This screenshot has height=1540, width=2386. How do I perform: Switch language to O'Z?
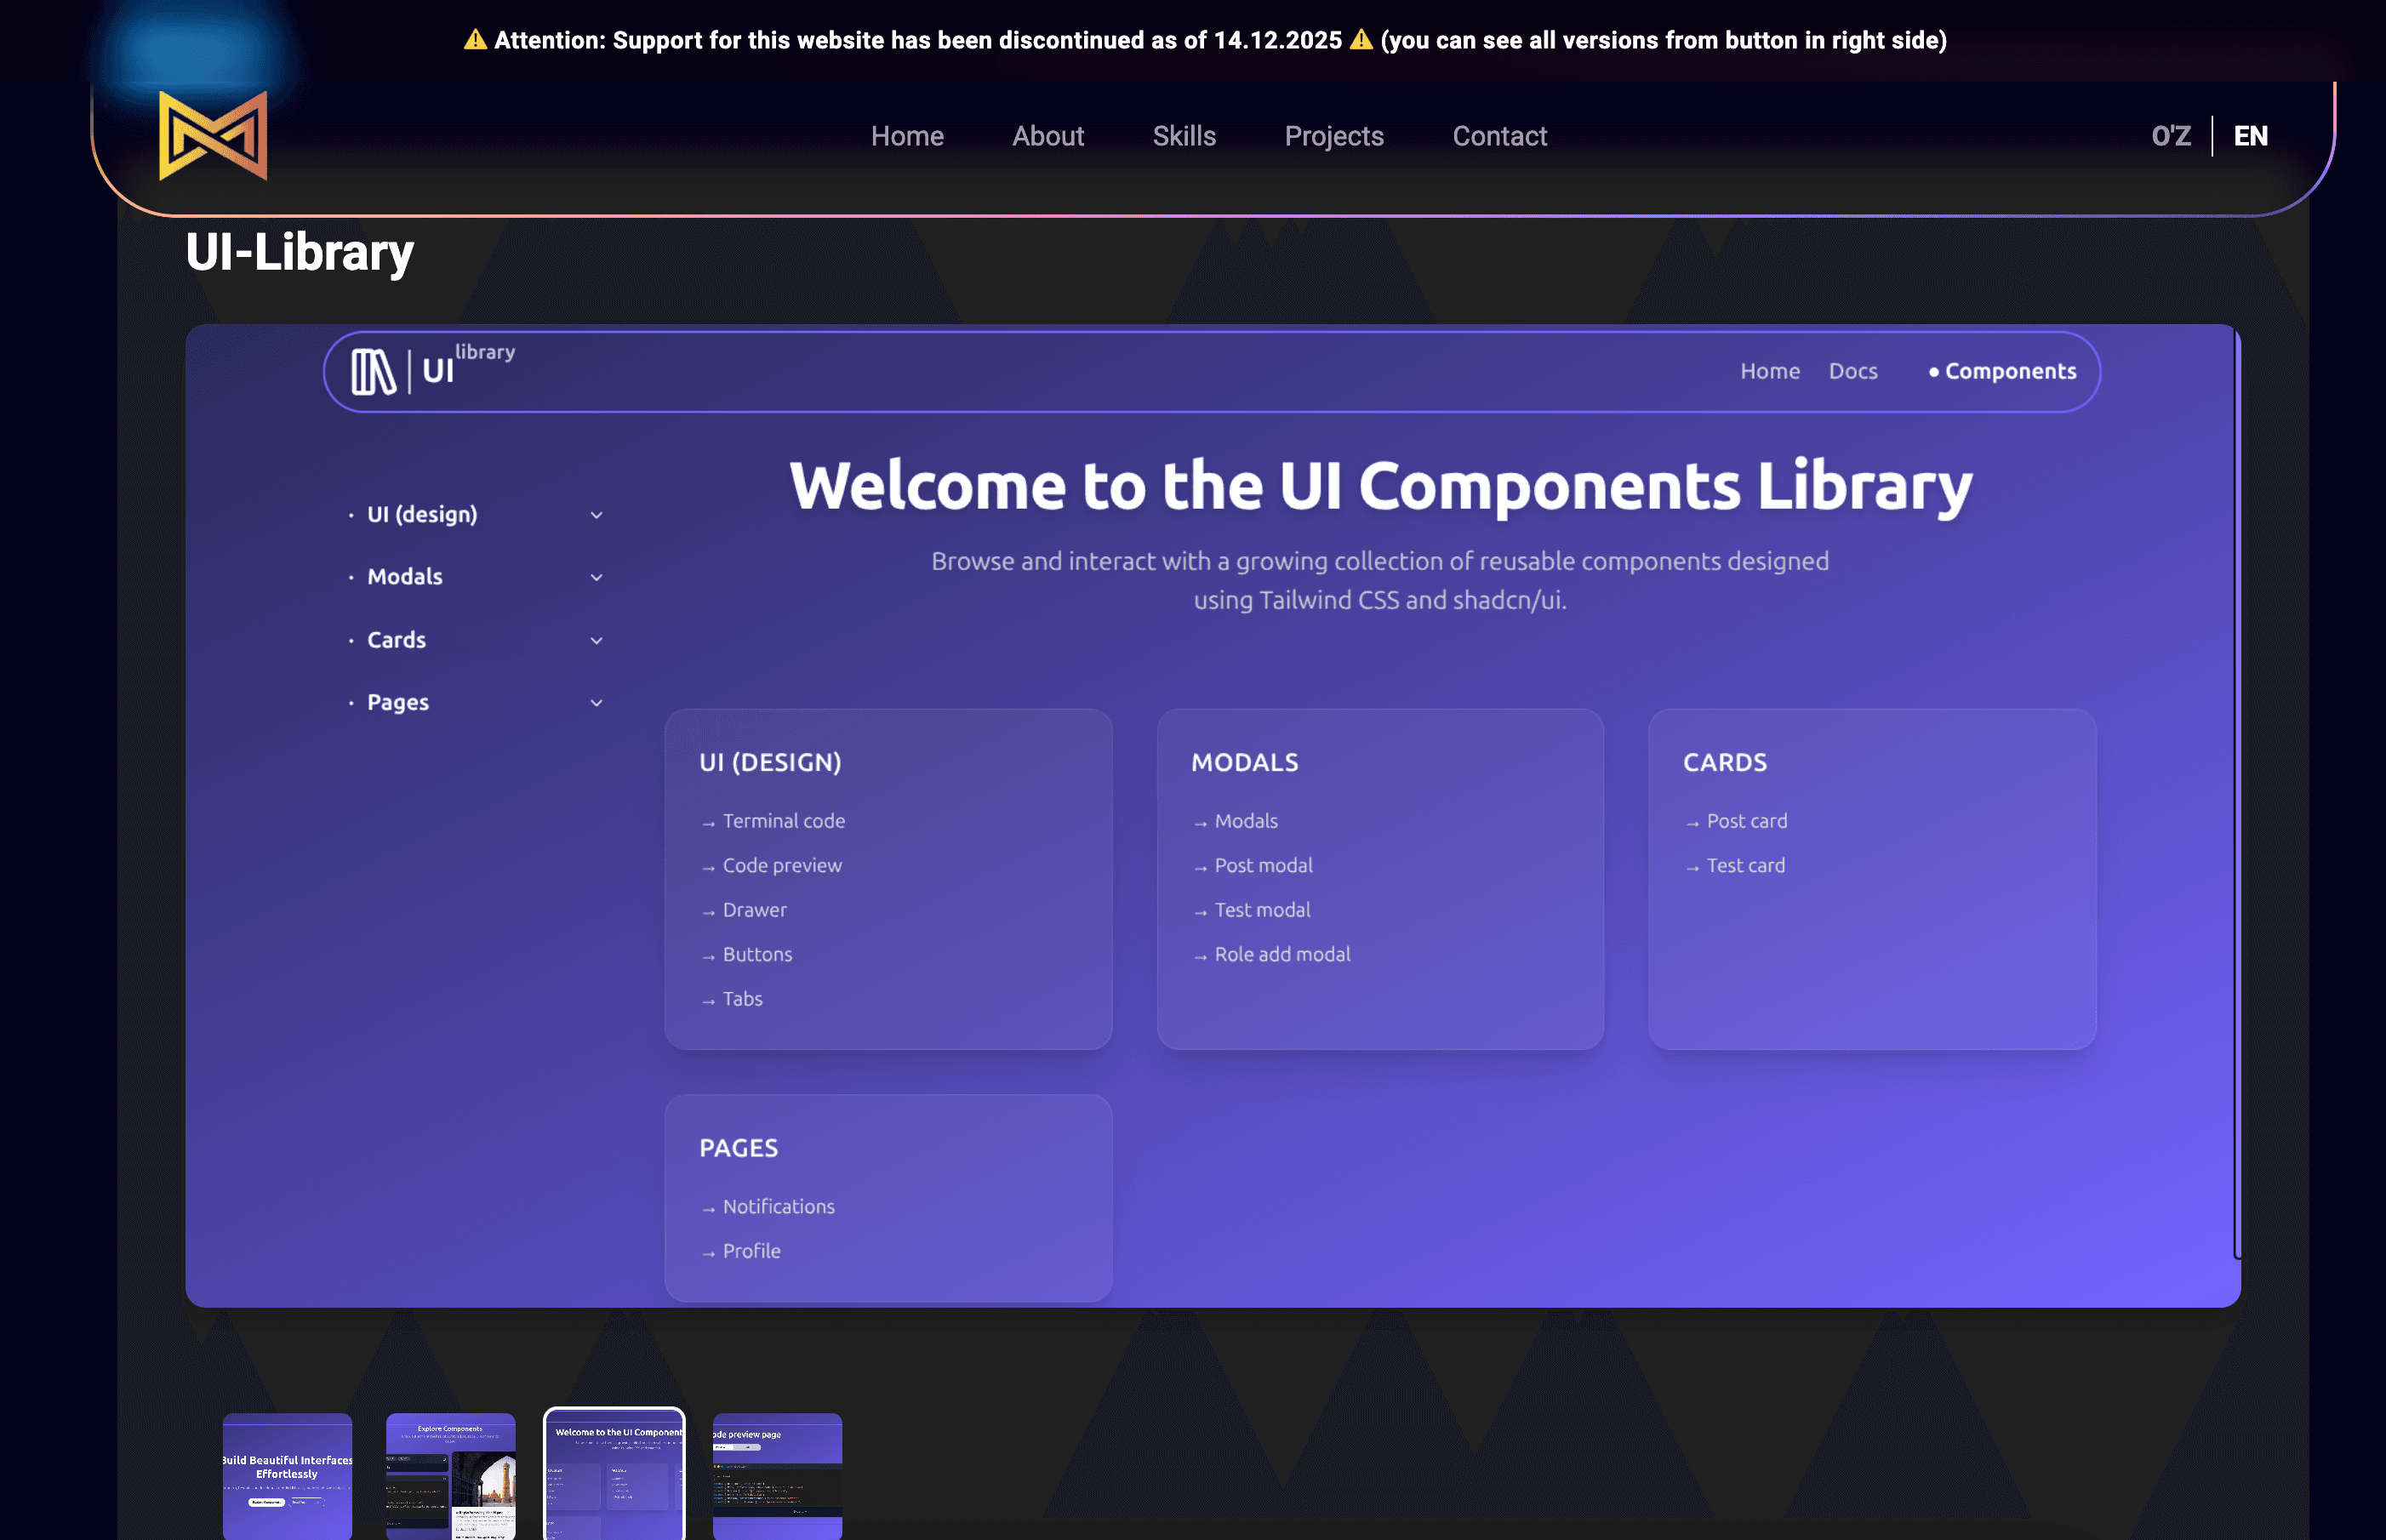pos(2171,136)
